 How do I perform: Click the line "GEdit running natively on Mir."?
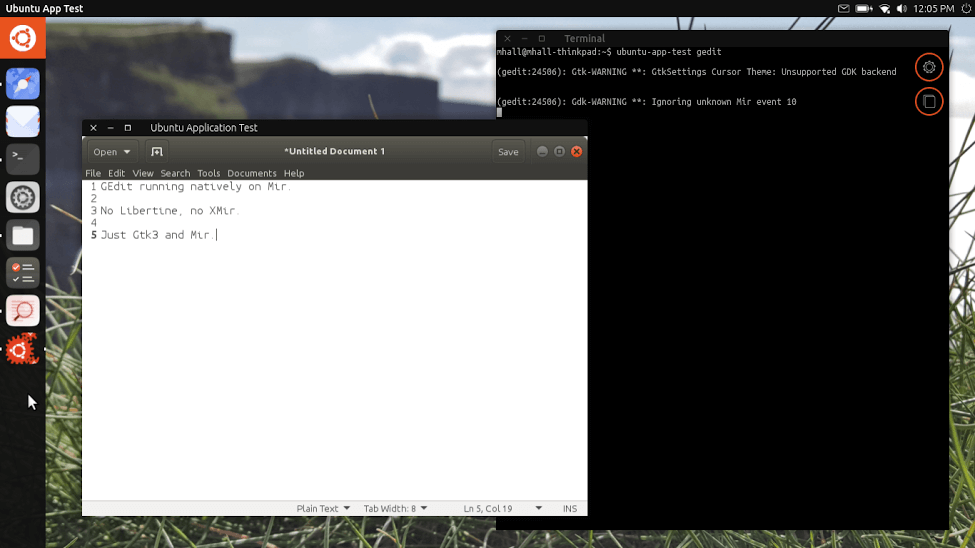click(x=195, y=187)
